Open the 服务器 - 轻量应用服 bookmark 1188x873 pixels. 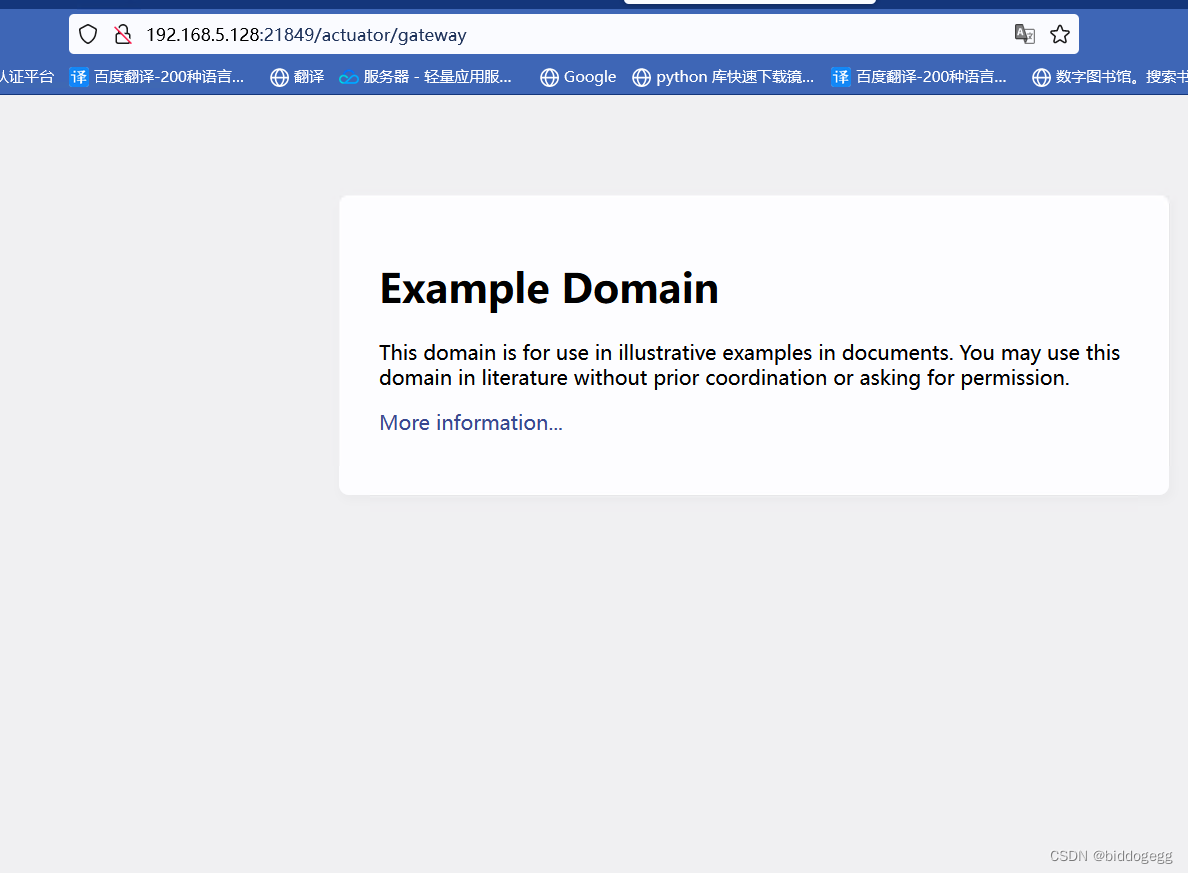click(x=425, y=77)
